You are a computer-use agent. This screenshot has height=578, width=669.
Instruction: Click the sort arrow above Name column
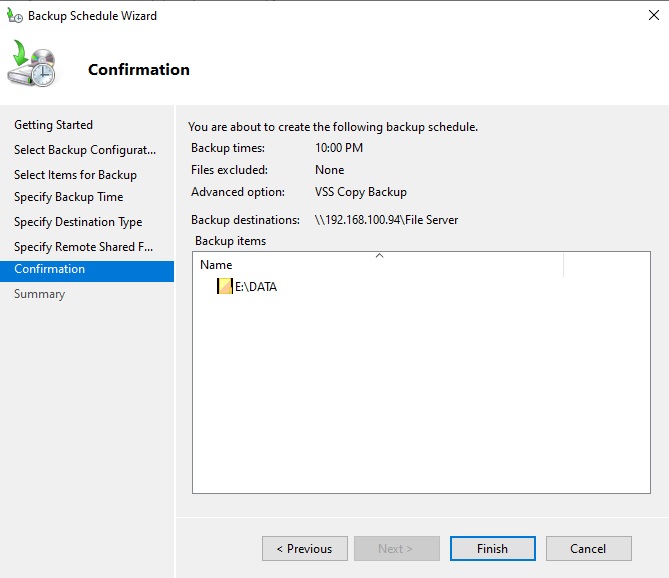[x=378, y=256]
